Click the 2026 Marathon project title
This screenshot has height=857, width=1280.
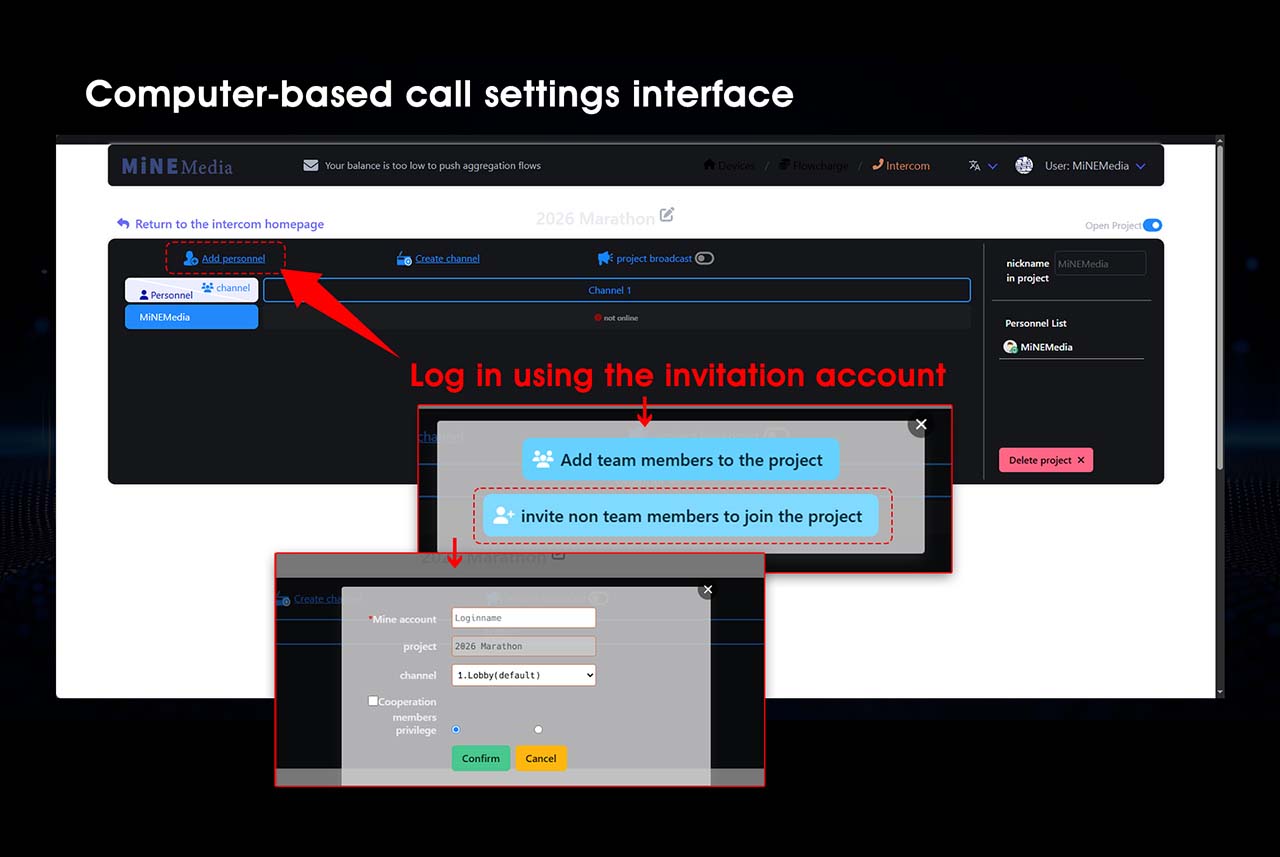(x=595, y=218)
